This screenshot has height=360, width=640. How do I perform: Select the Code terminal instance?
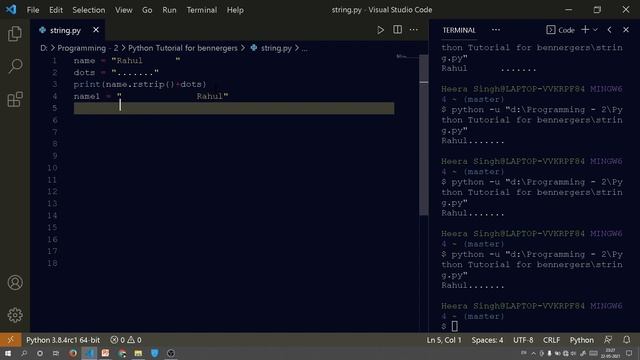(560, 30)
